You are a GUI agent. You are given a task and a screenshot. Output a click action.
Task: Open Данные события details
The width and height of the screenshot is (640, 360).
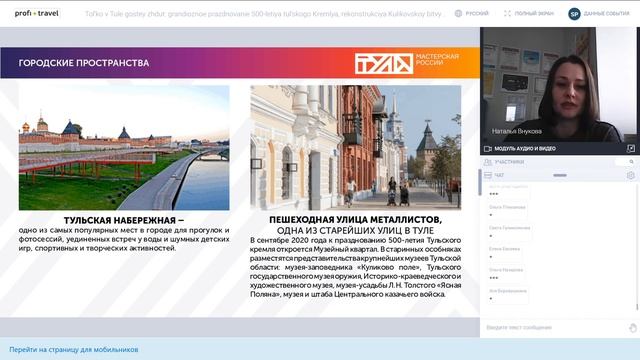(607, 13)
